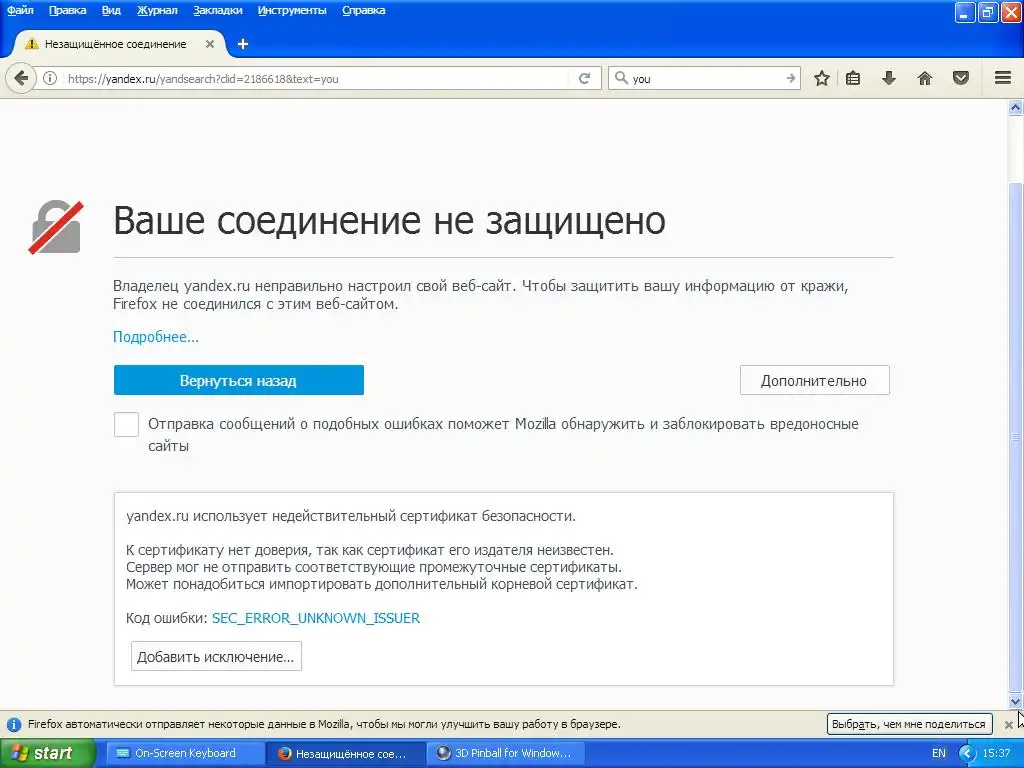Focus the search box containing 'you'
The image size is (1024, 768).
[705, 78]
